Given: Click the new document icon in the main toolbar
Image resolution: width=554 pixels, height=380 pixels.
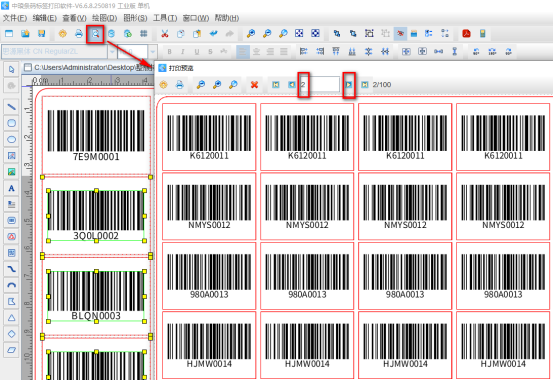Looking at the screenshot, I should pos(9,34).
